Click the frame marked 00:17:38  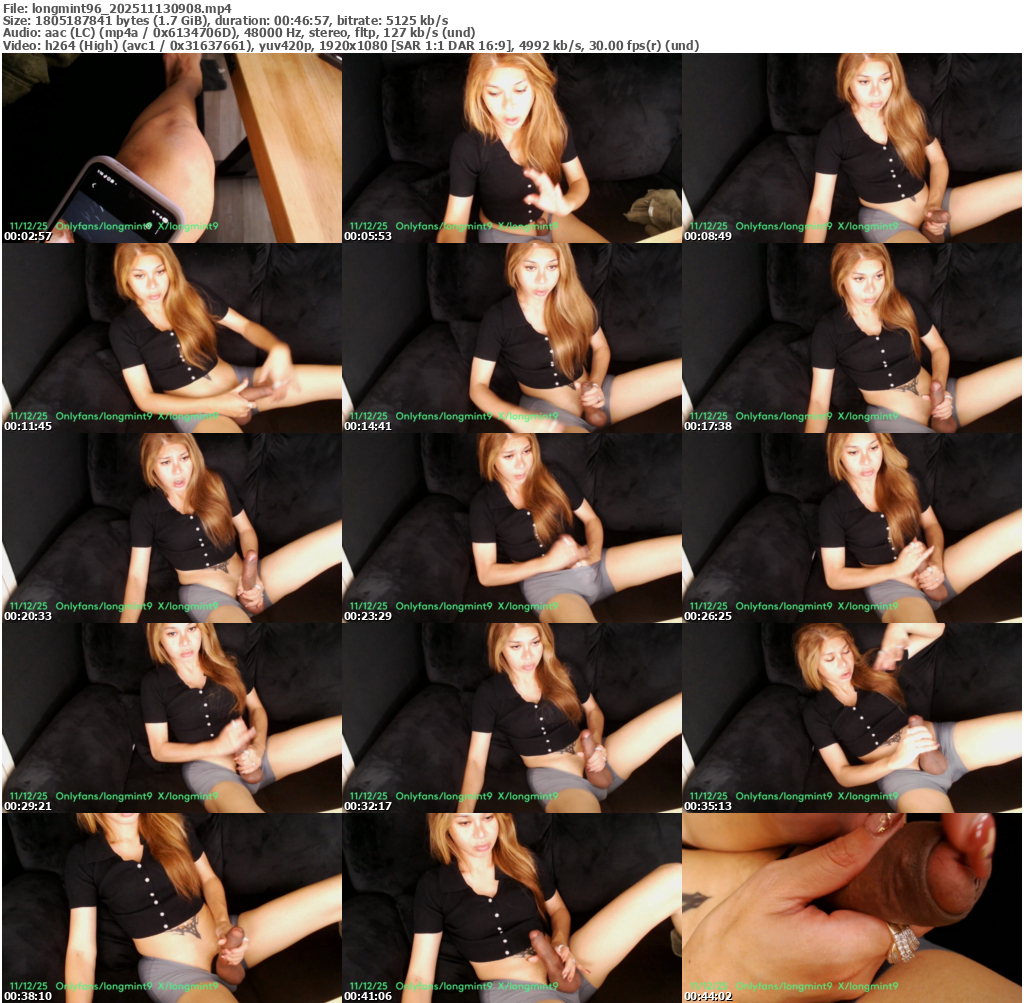(x=852, y=338)
